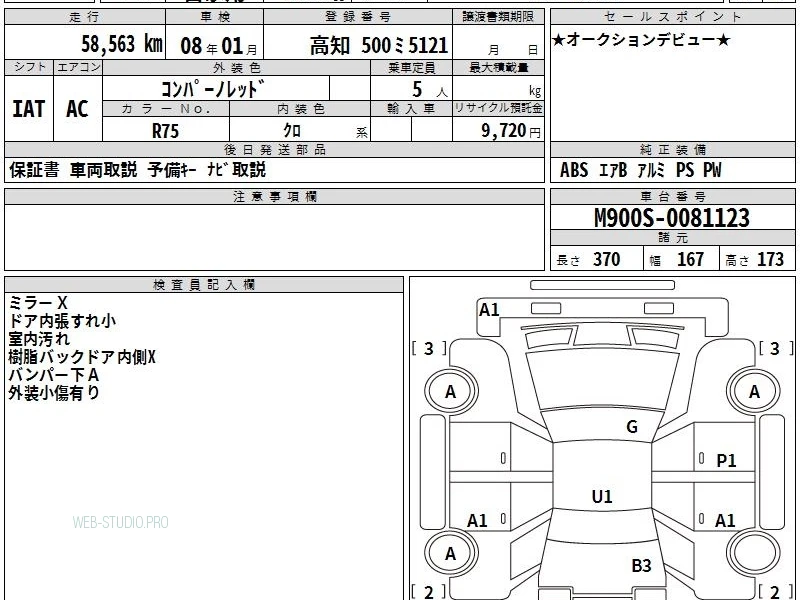Select inspector note 外装小傷有り
The height and width of the screenshot is (600, 800).
tap(54, 393)
